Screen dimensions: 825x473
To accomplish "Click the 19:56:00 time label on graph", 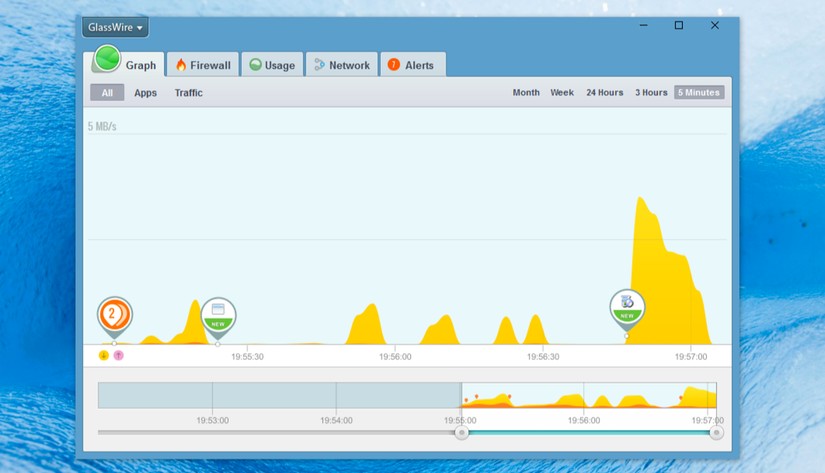I will click(395, 357).
